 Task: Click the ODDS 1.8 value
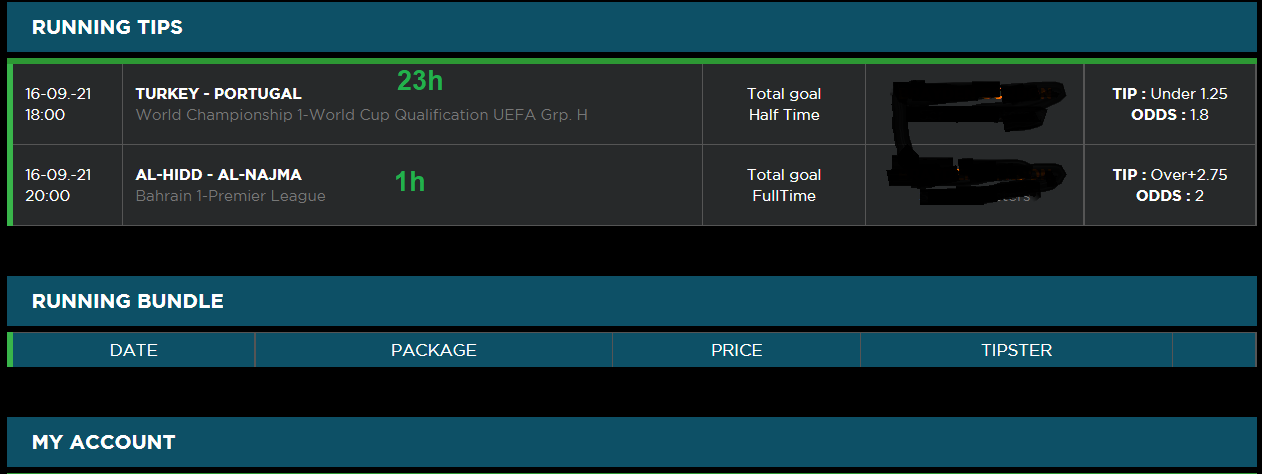pos(1170,115)
